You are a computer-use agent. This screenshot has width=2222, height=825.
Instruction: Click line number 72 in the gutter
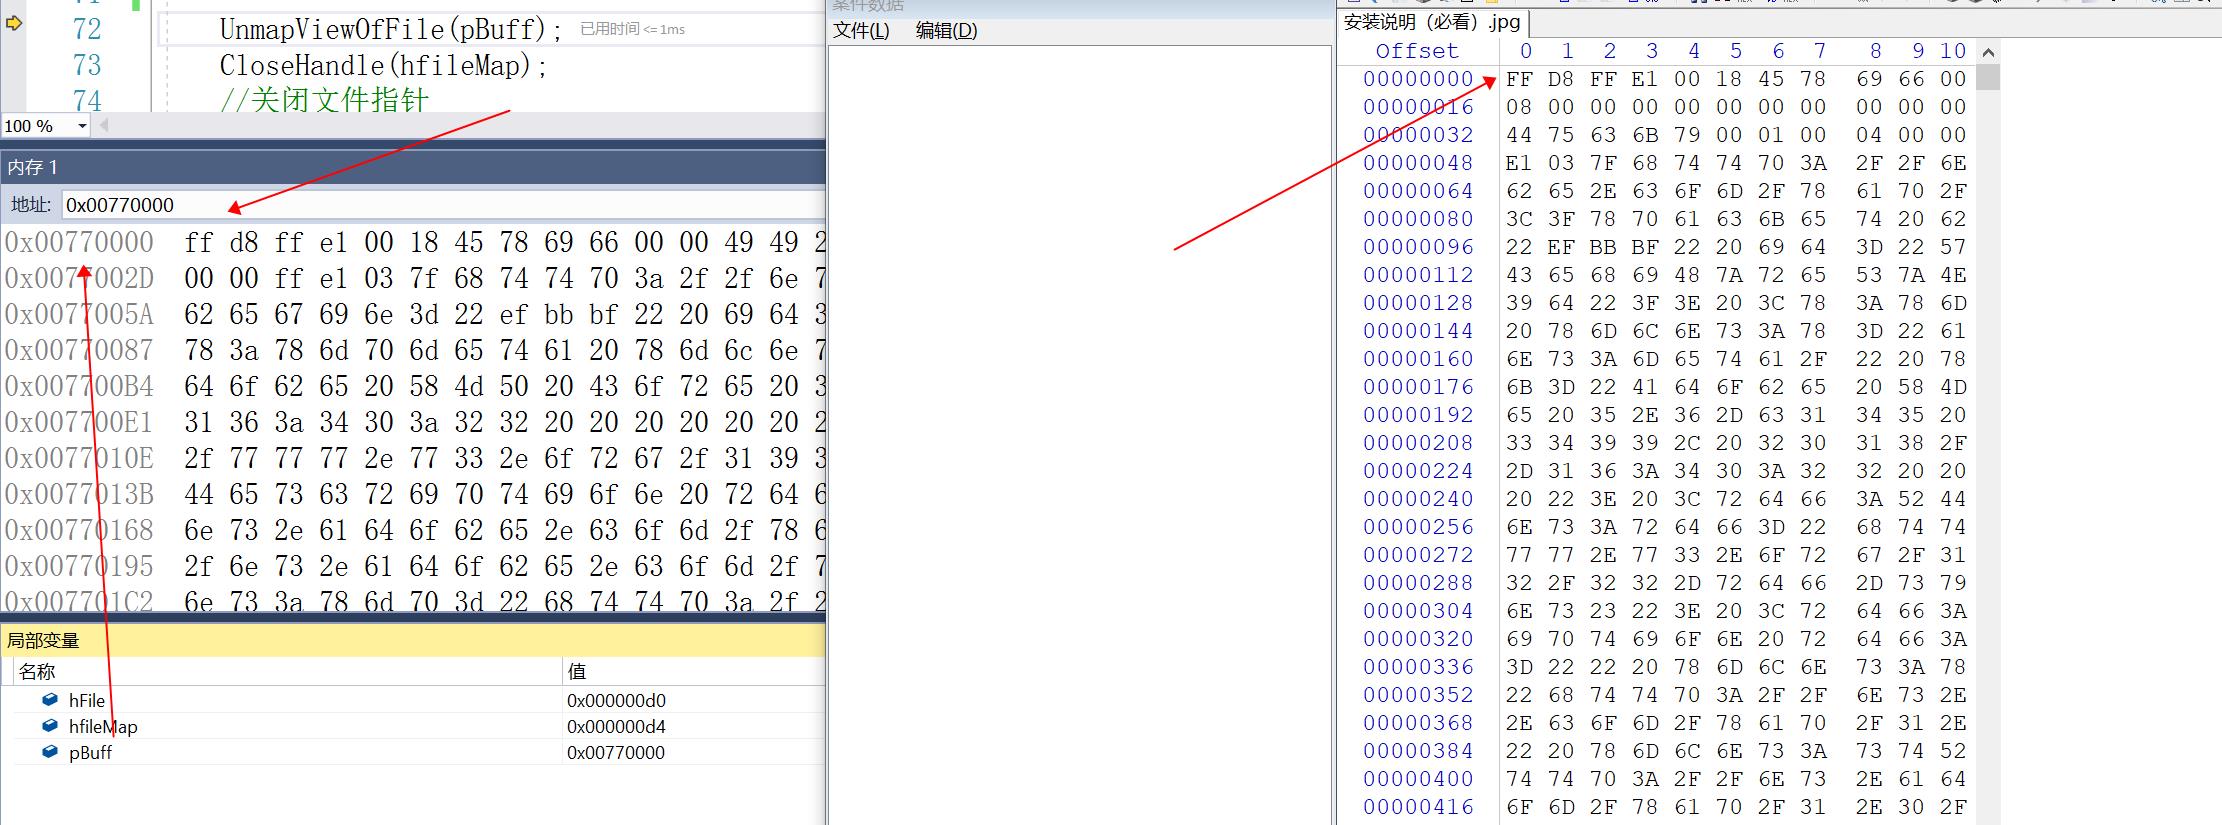pos(87,29)
